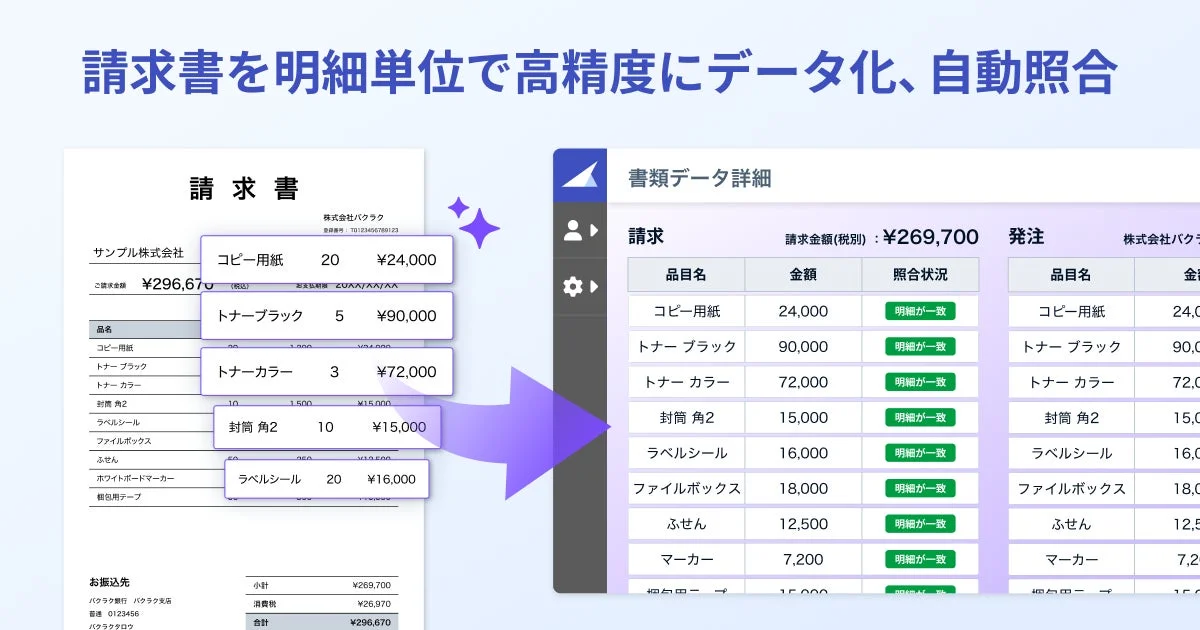The width and height of the screenshot is (1200, 630).
Task: Click the 明細が一致 badge for コピー用紙
Action: (x=920, y=311)
